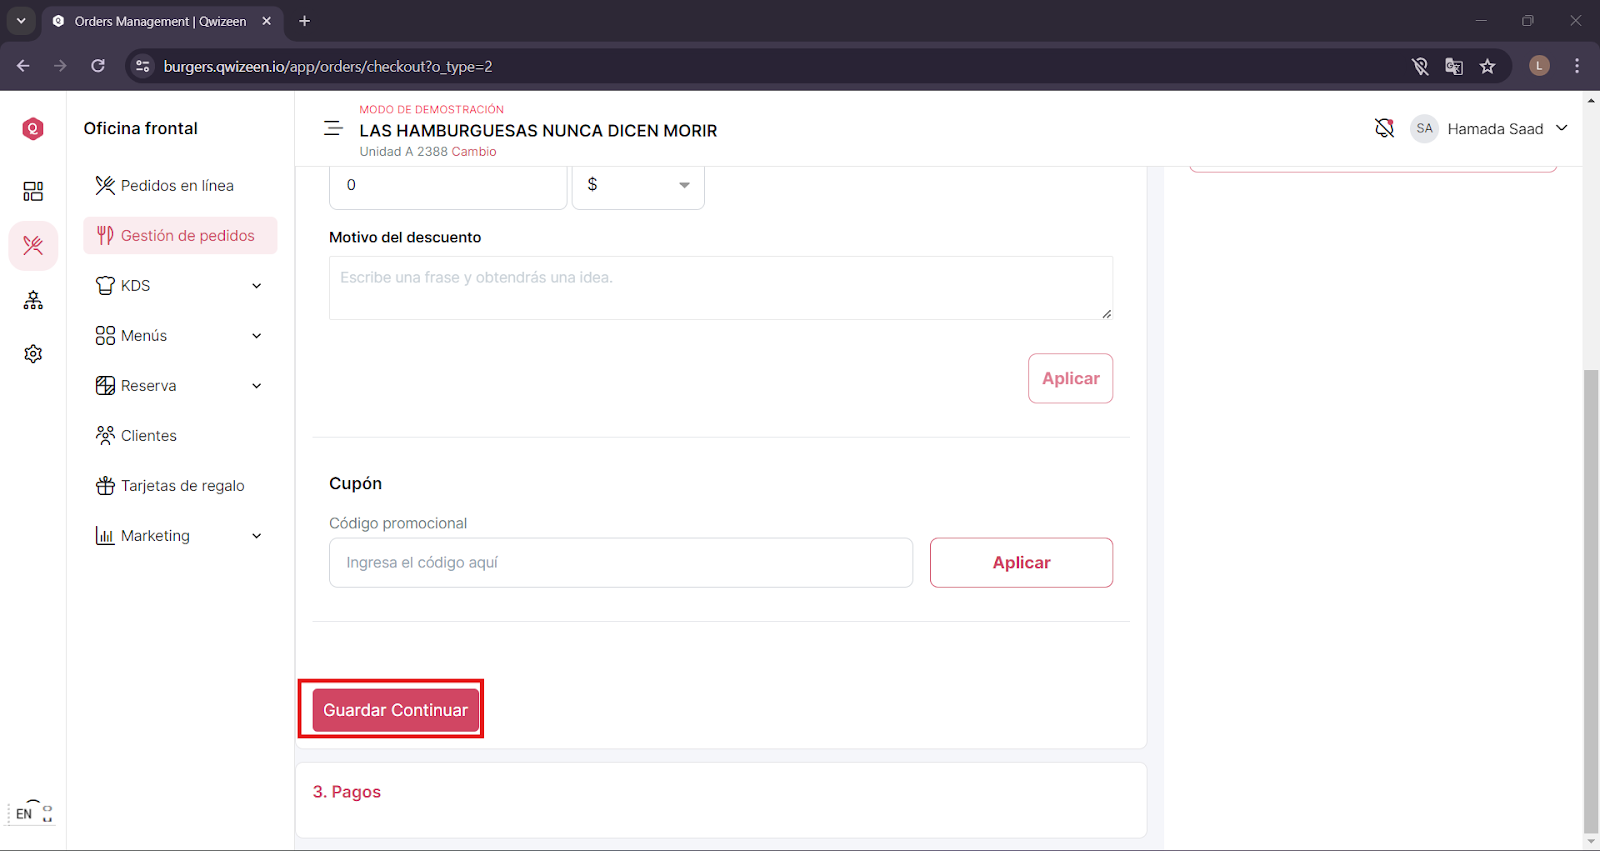
Task: Click the Qwizeen logo icon
Action: coord(33,128)
